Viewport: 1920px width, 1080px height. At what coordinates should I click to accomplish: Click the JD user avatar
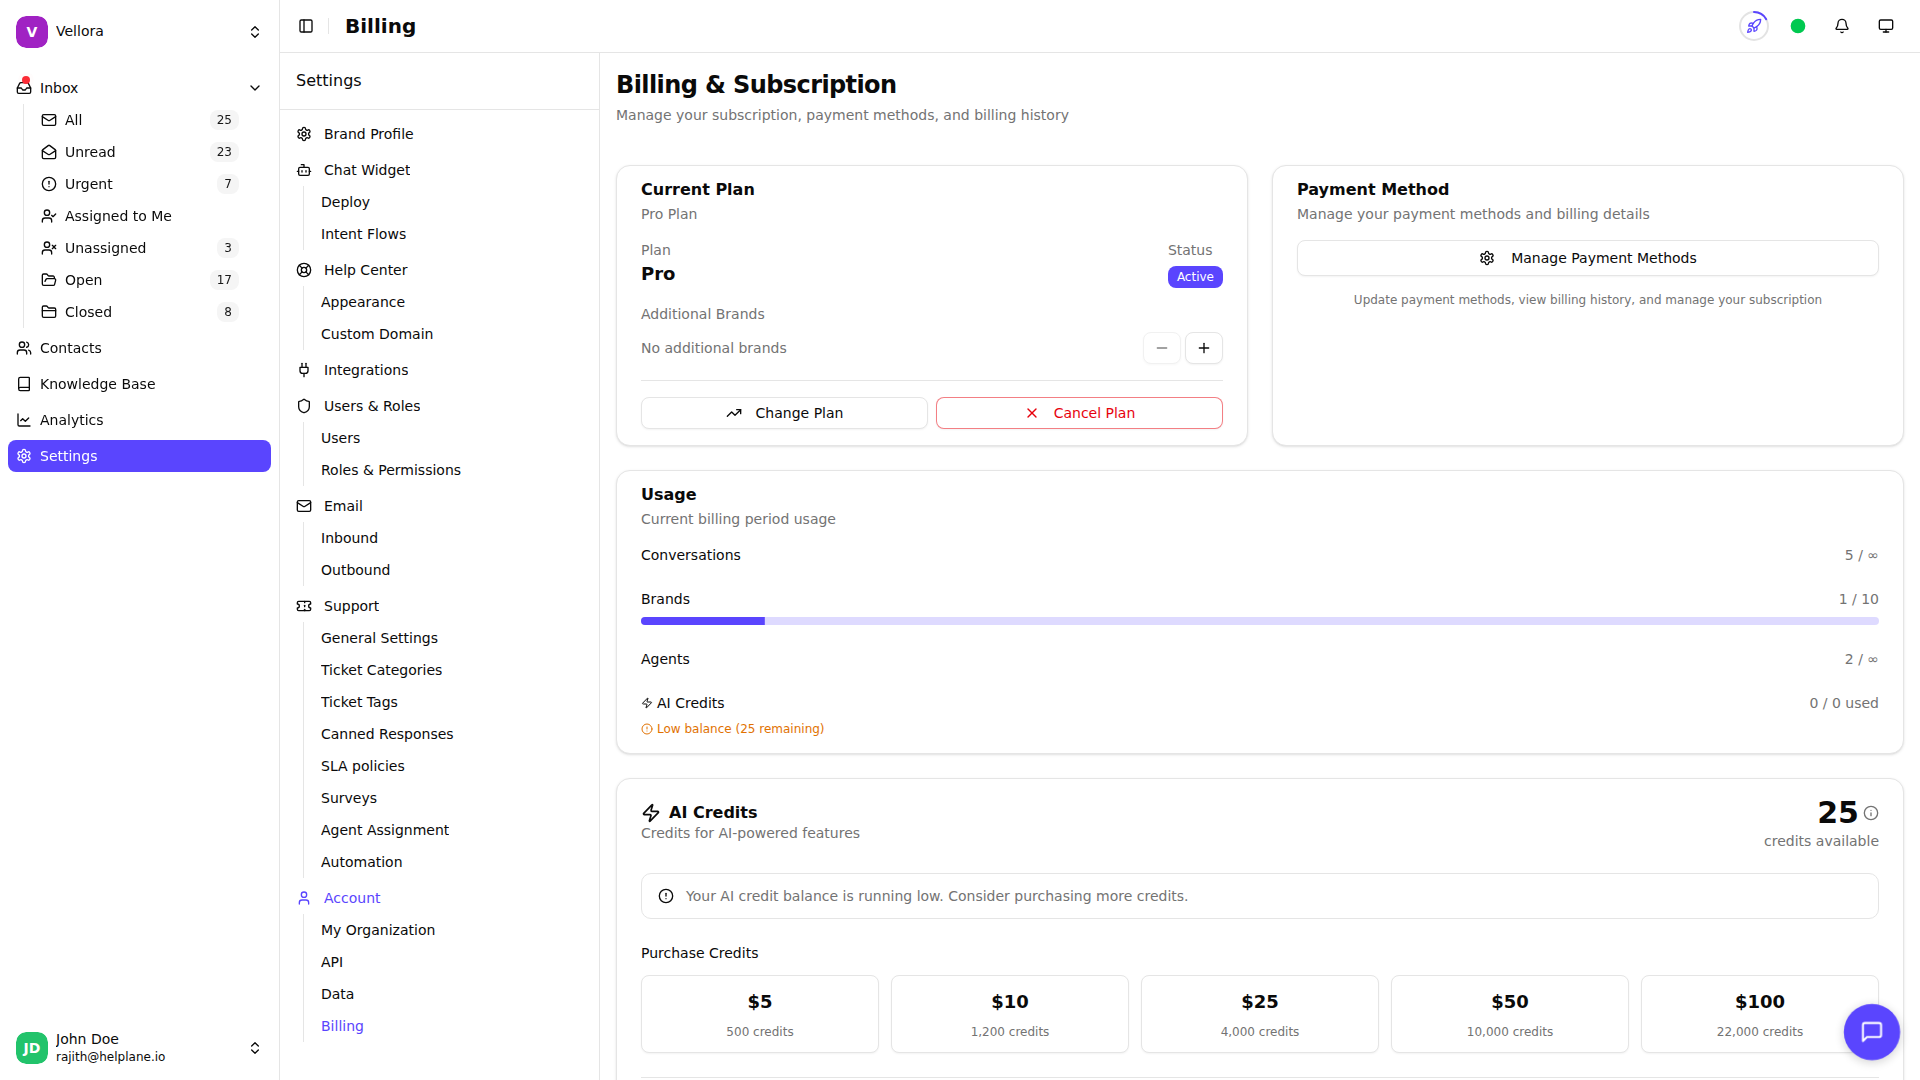click(x=32, y=1048)
